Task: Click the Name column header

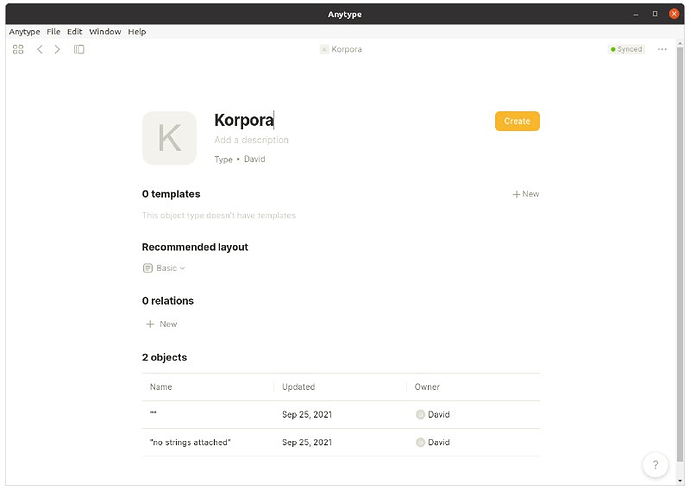Action: (161, 387)
